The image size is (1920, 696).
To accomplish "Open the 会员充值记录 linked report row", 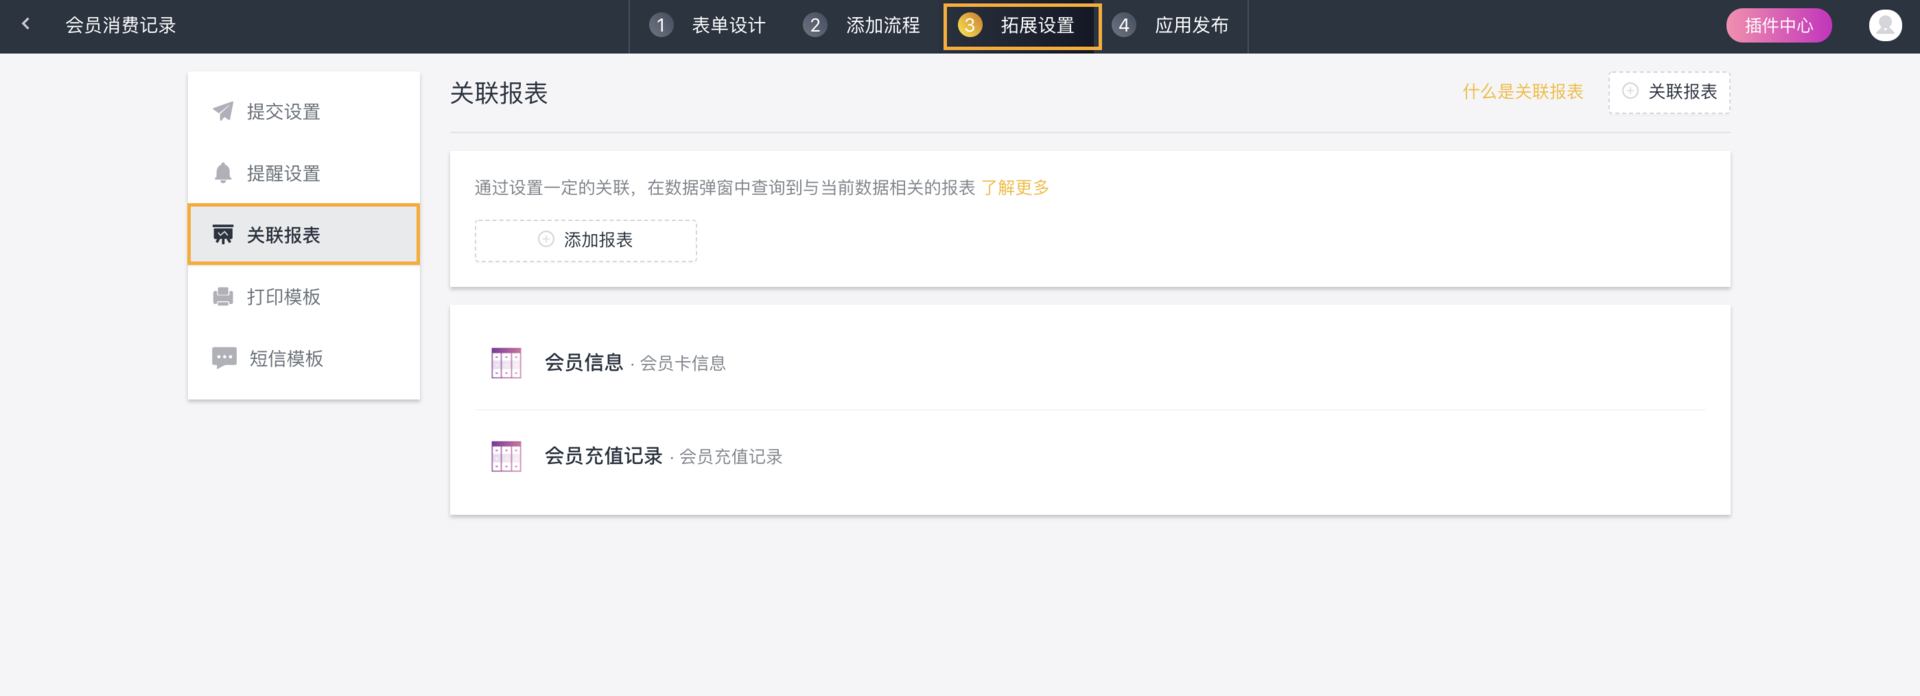I will click(x=603, y=456).
